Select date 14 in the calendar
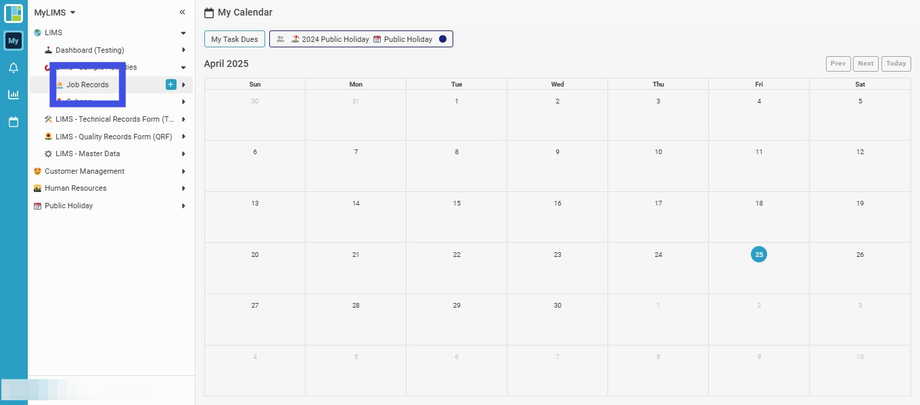This screenshot has width=920, height=405. pyautogui.click(x=356, y=203)
